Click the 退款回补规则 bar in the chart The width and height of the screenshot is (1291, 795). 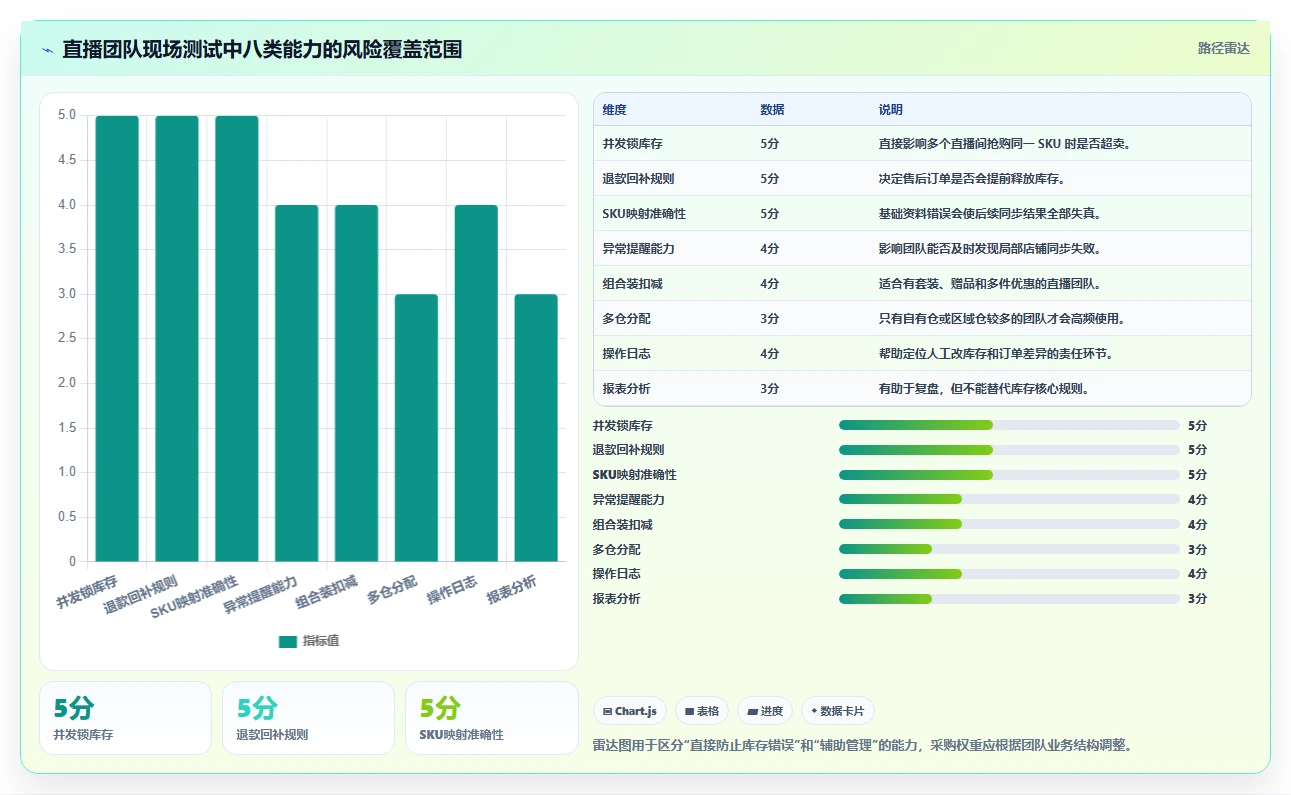pos(177,338)
